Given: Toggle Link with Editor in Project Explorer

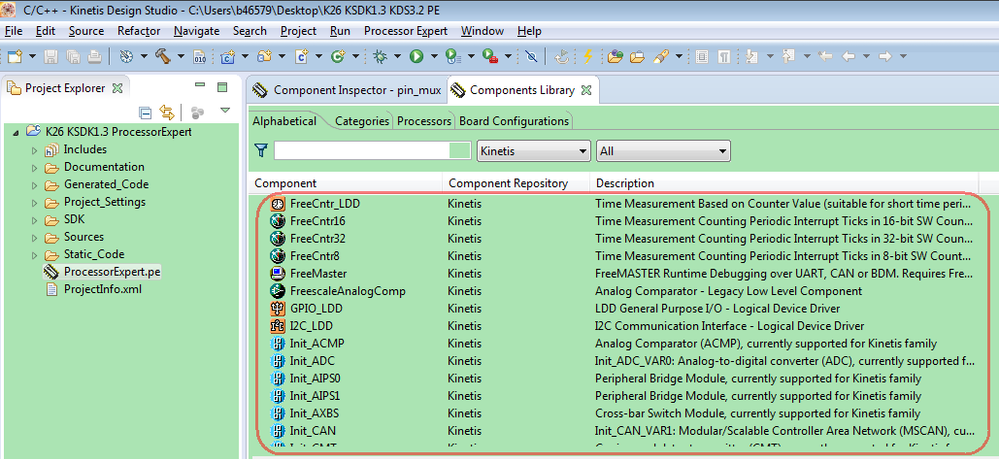Looking at the screenshot, I should click(x=167, y=113).
